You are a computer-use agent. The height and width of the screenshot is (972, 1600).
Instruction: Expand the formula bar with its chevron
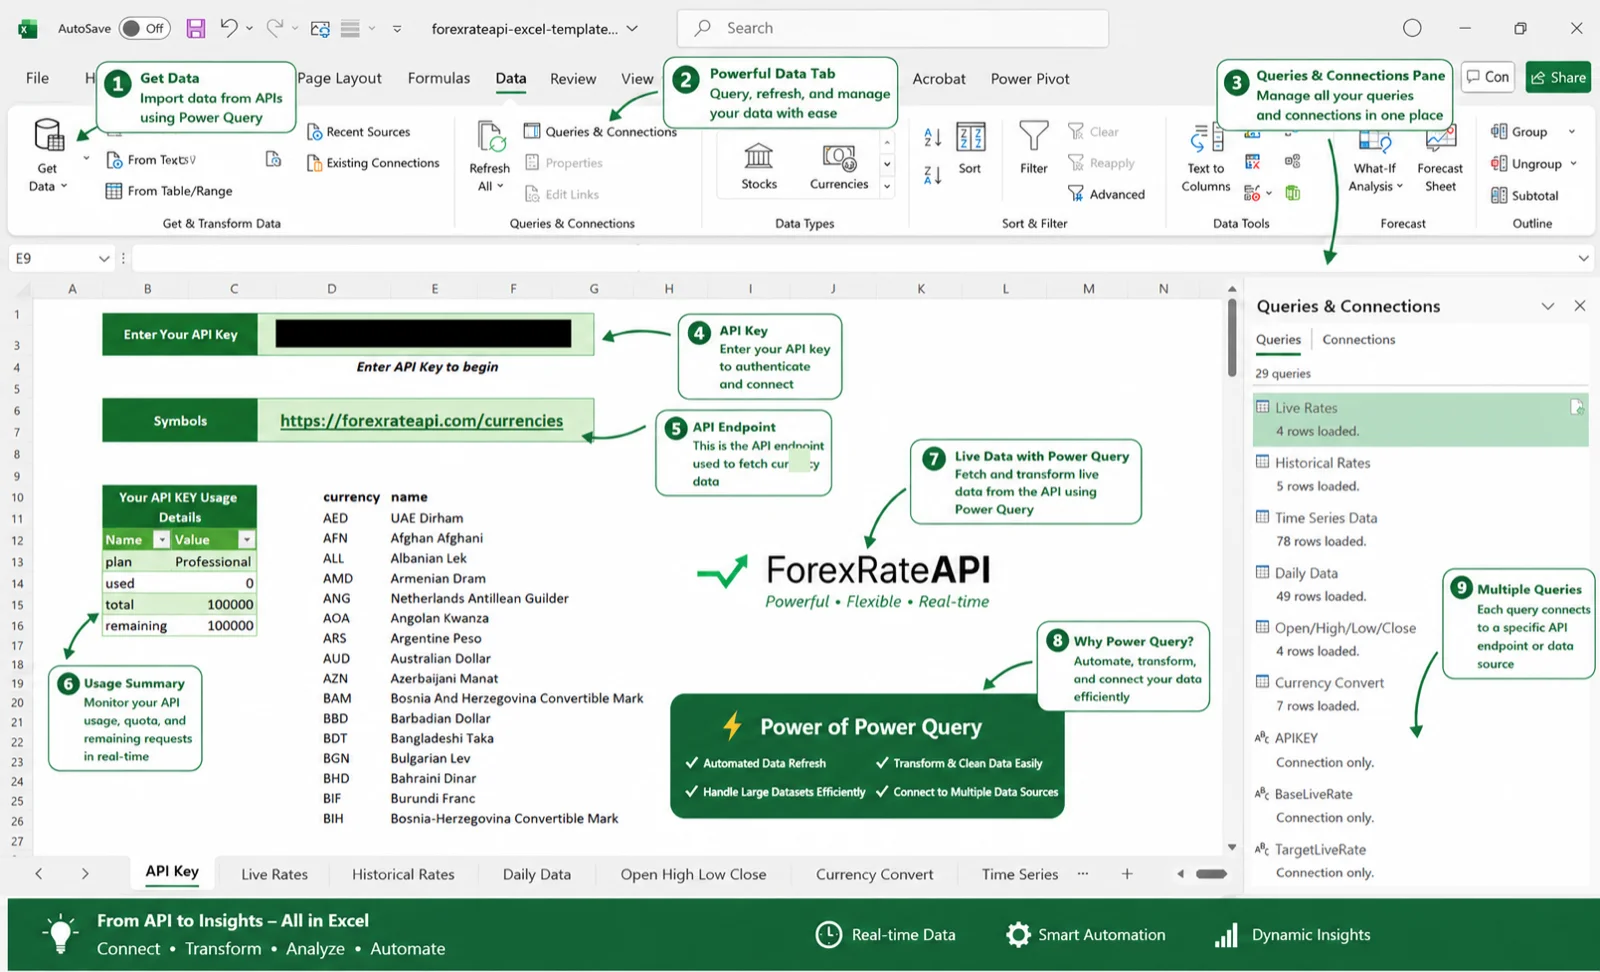[x=1584, y=259]
